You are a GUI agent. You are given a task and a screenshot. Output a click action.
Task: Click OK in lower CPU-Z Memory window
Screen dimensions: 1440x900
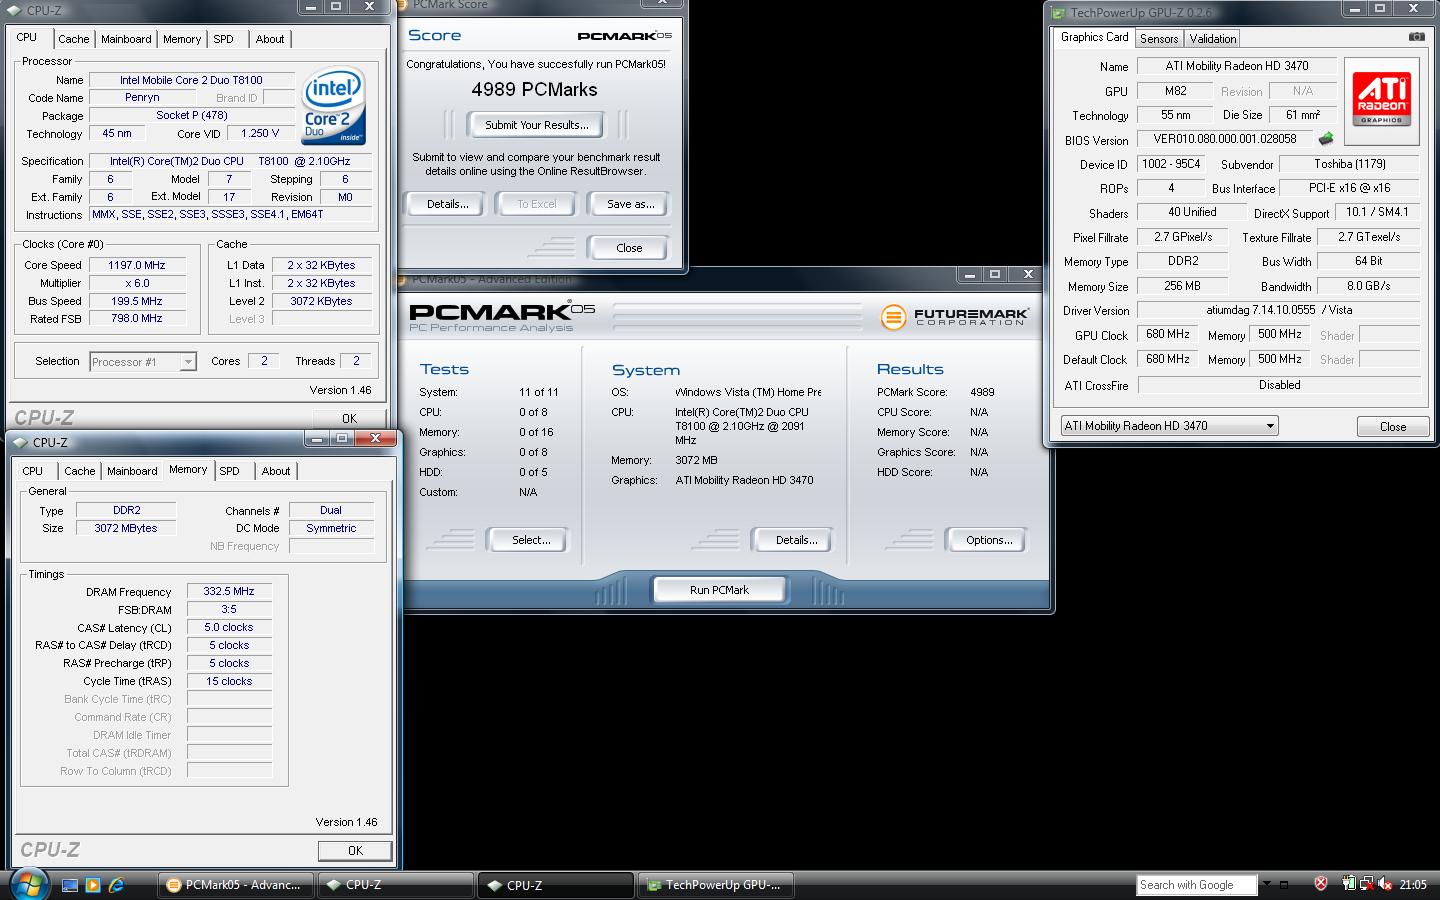click(x=355, y=850)
